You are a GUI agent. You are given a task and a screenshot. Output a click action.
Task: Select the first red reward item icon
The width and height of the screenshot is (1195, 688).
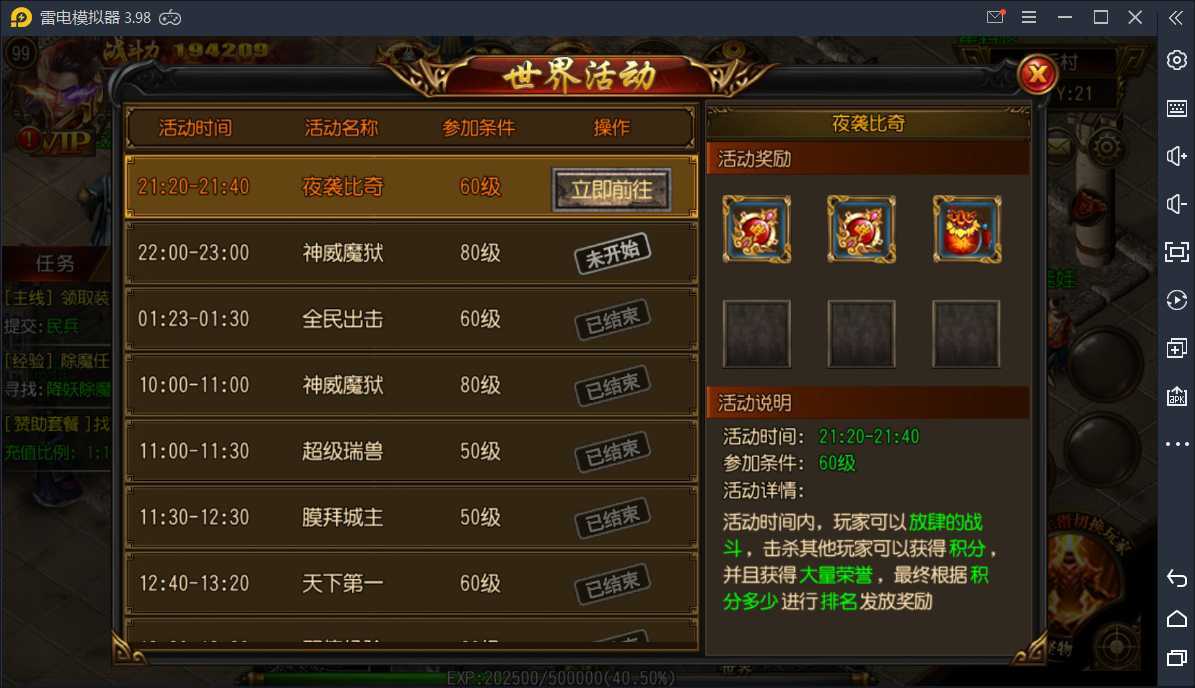[x=757, y=229]
